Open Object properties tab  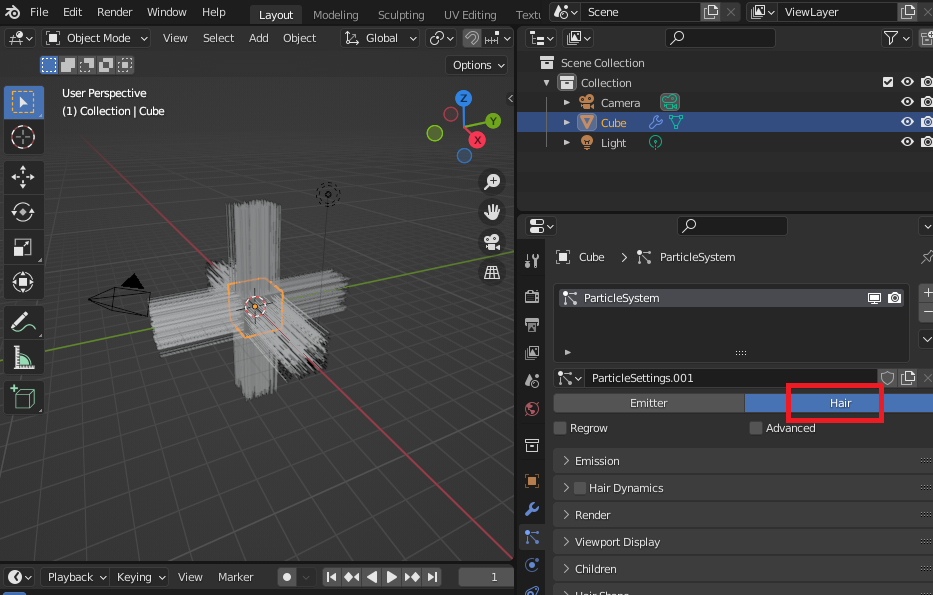(532, 481)
